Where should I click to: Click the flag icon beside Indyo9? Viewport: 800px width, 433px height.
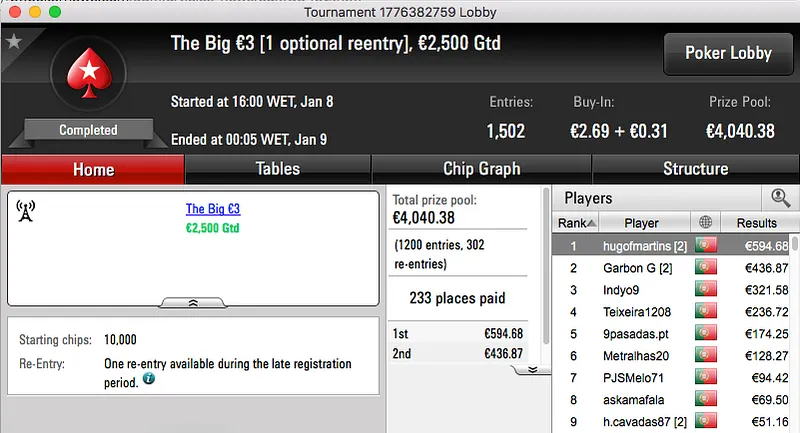pyautogui.click(x=708, y=290)
